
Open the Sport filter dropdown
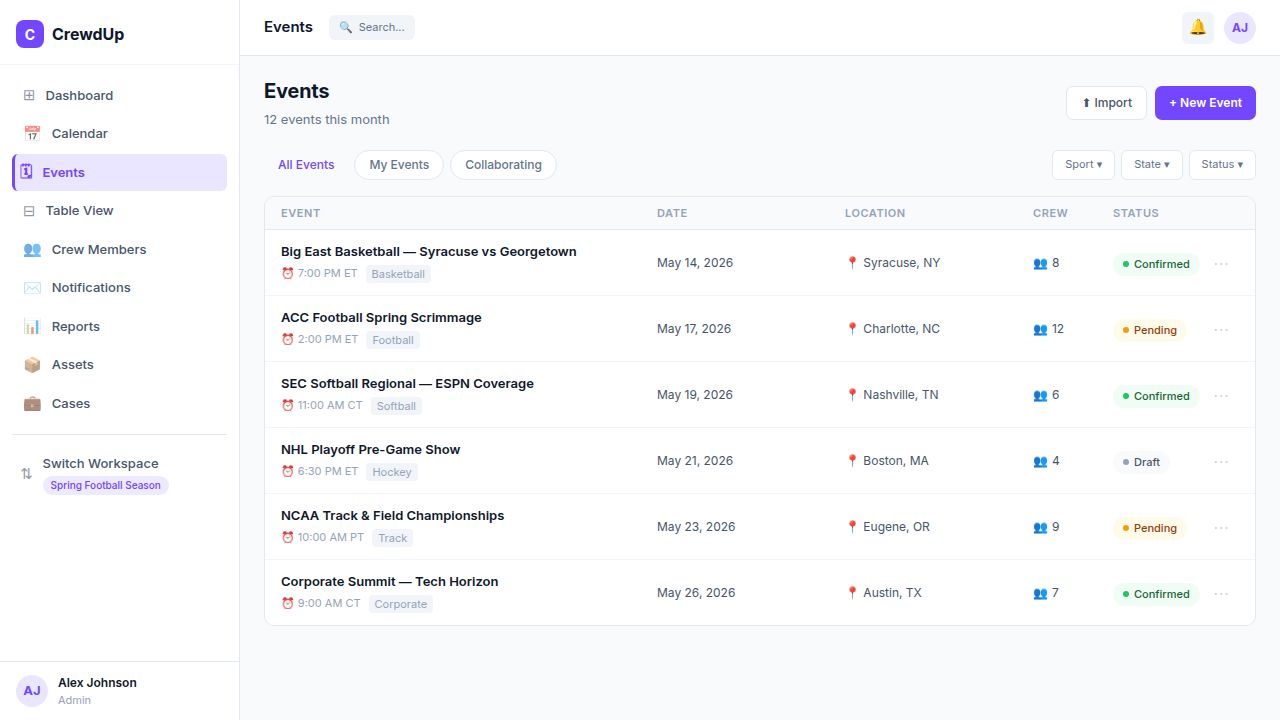tap(1083, 165)
